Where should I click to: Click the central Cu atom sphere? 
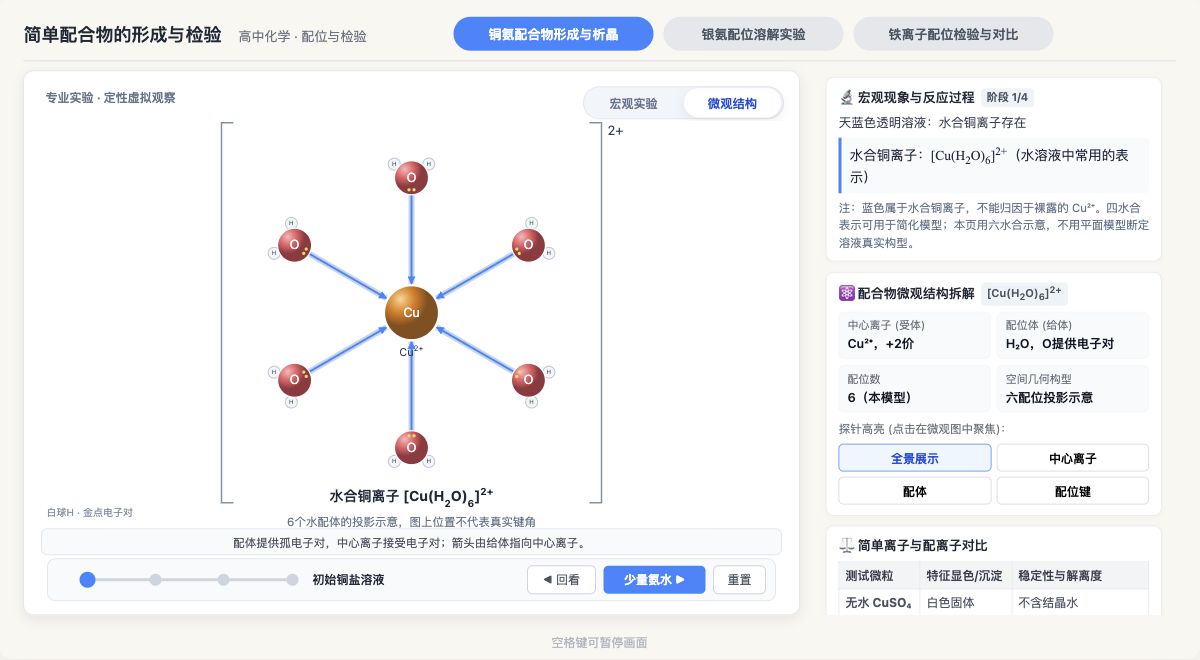411,312
